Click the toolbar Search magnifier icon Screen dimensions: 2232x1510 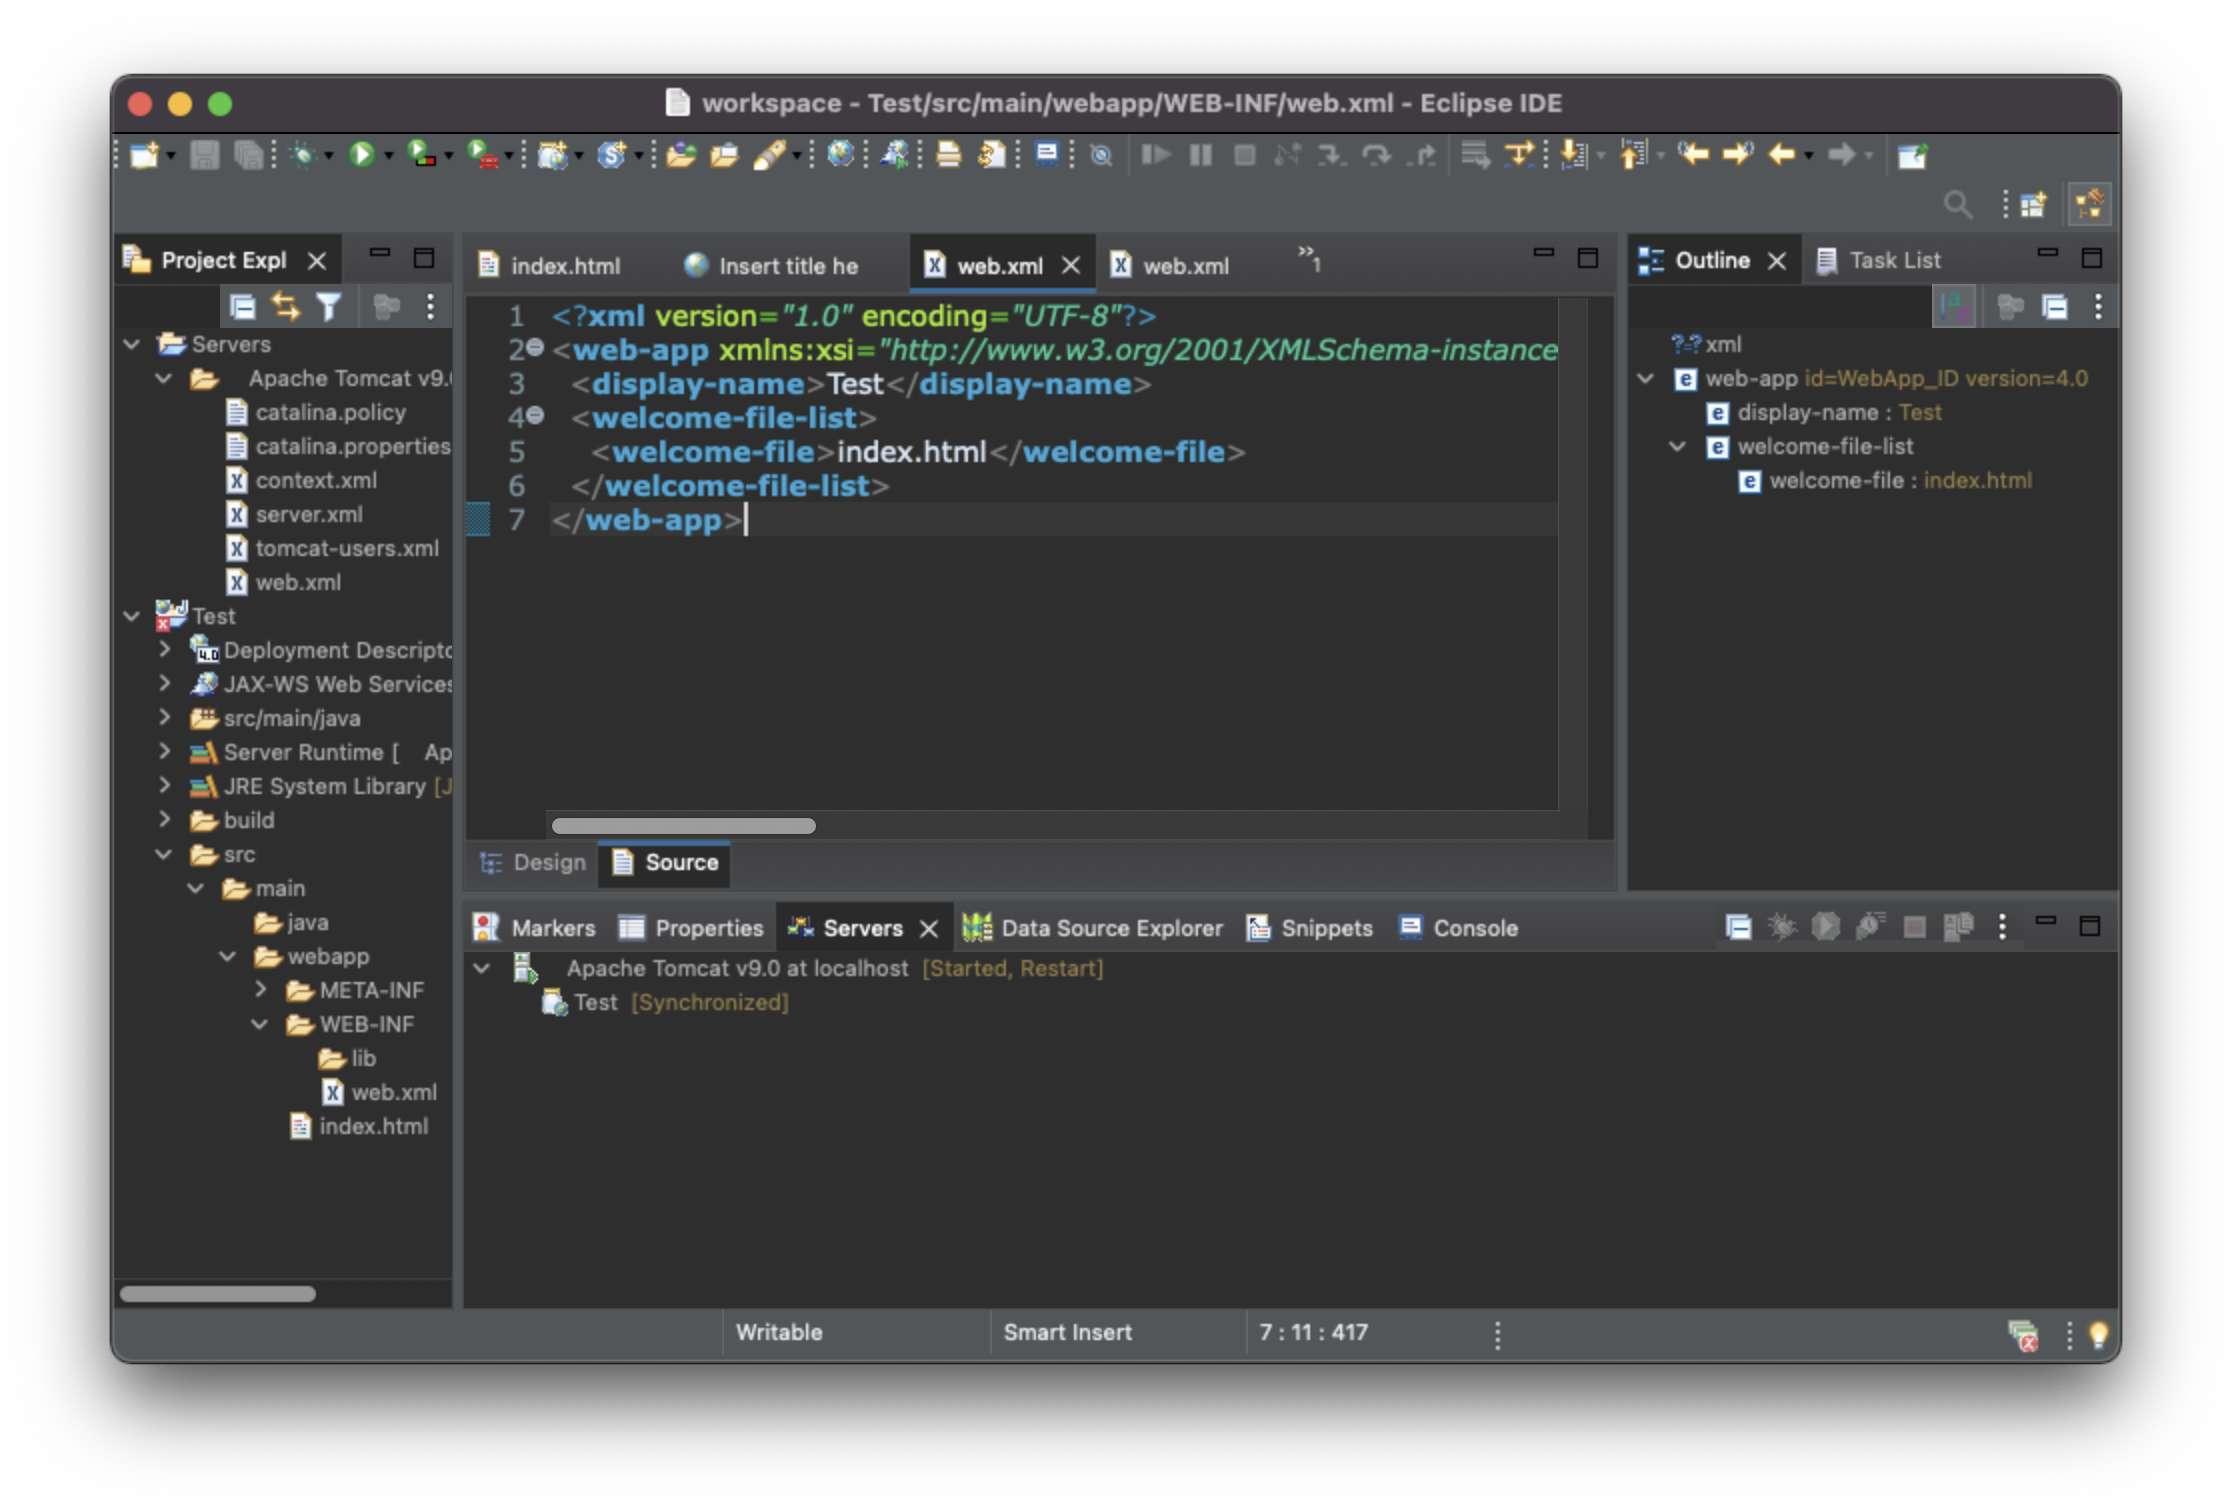click(1957, 205)
